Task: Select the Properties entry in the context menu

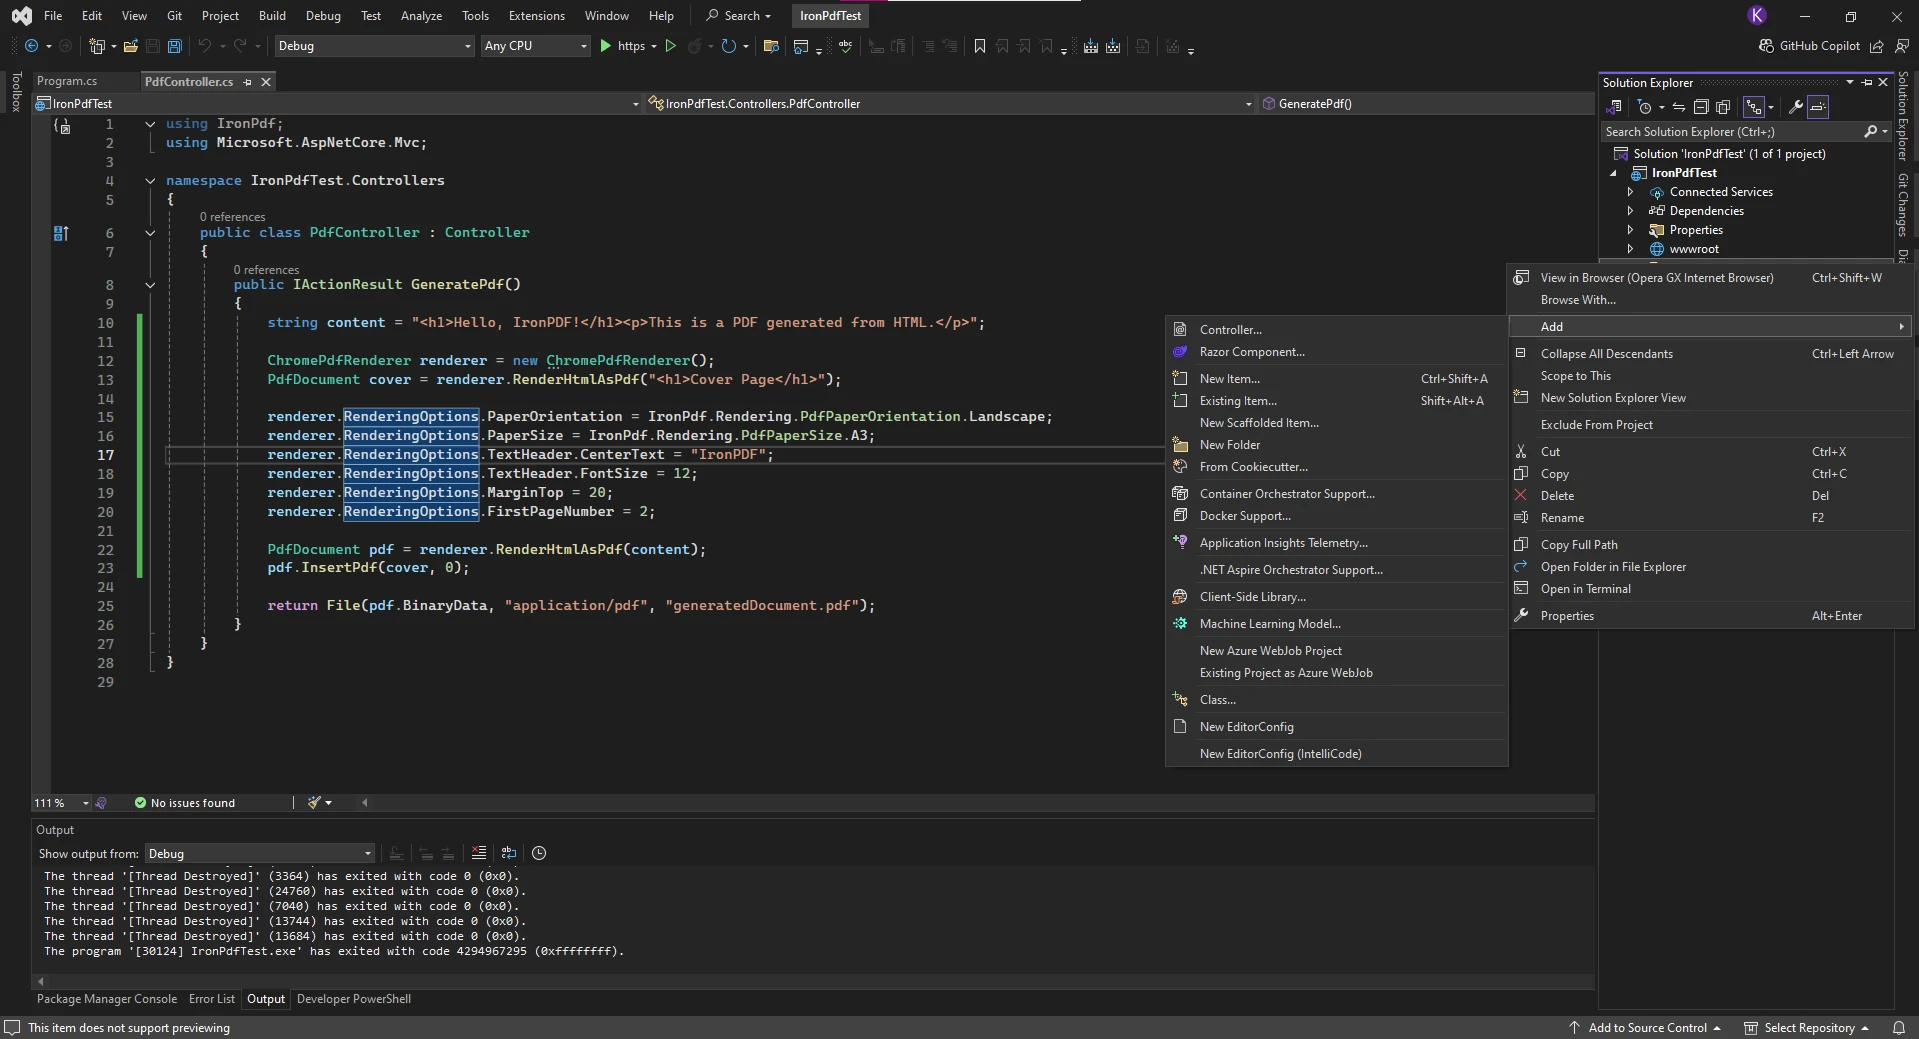Action: click(1711, 616)
